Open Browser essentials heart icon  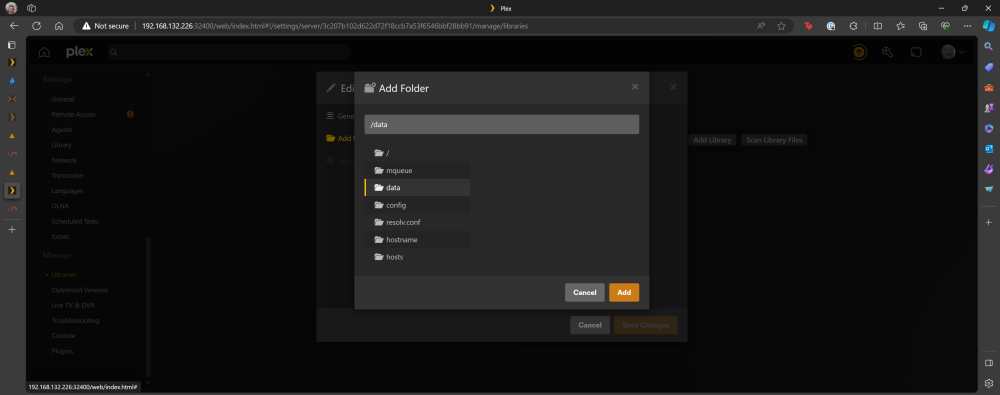946,26
